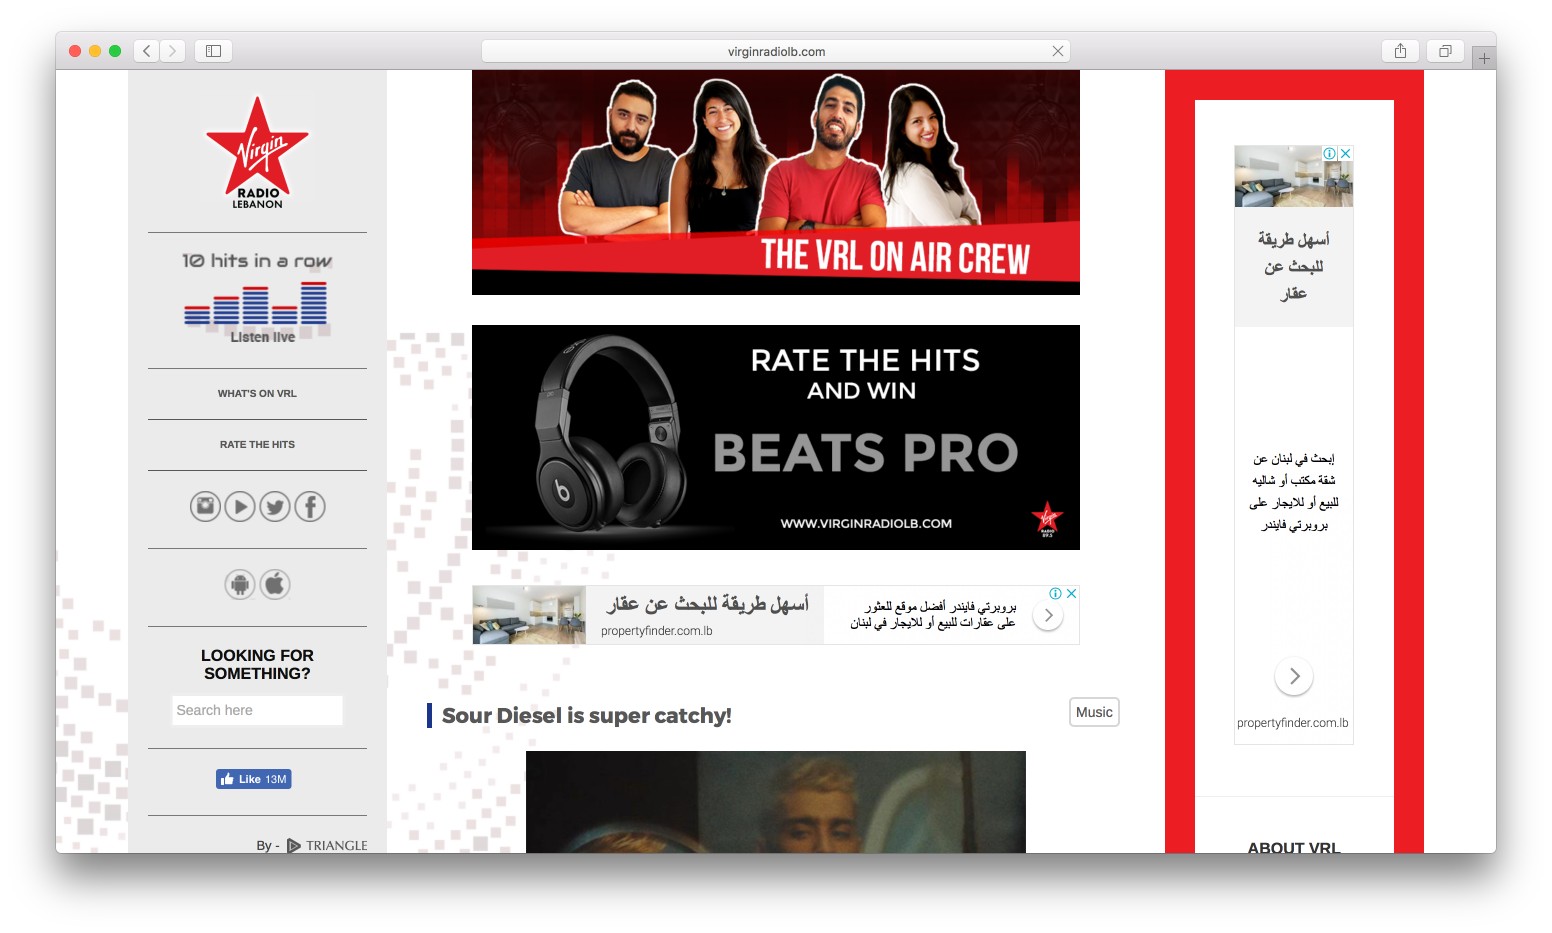Close the right sidebar propertyfinder ad
The image size is (1552, 933).
click(x=1346, y=153)
